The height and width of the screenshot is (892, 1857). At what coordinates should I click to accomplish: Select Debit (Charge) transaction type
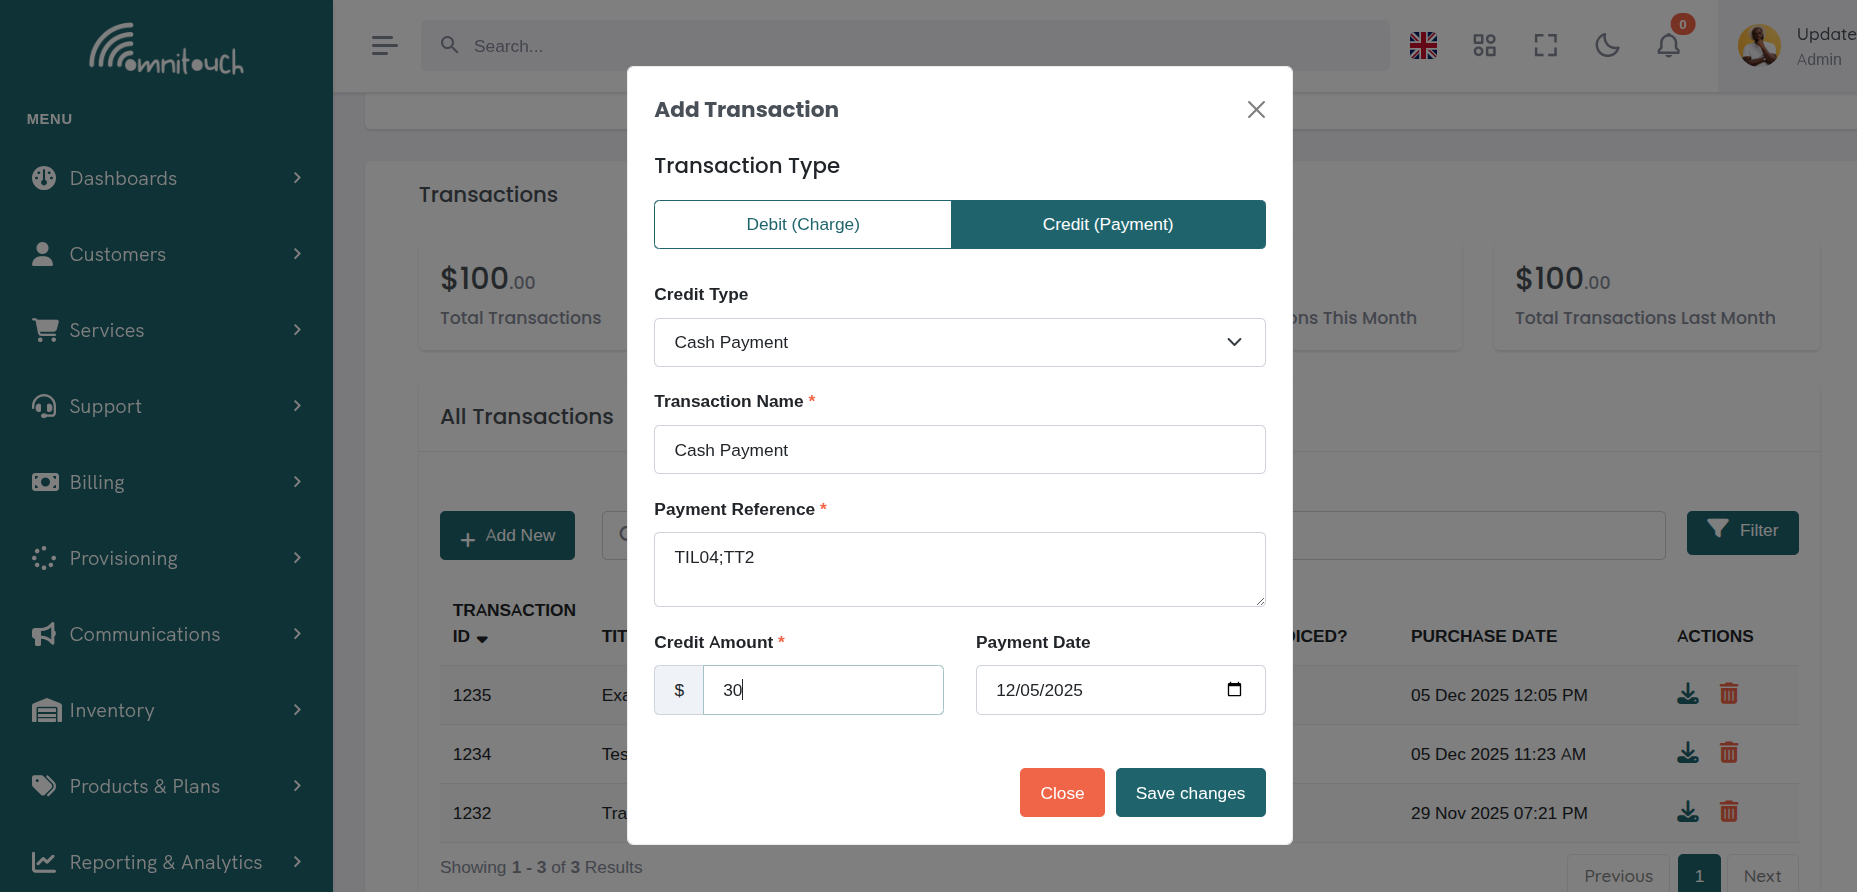click(802, 224)
